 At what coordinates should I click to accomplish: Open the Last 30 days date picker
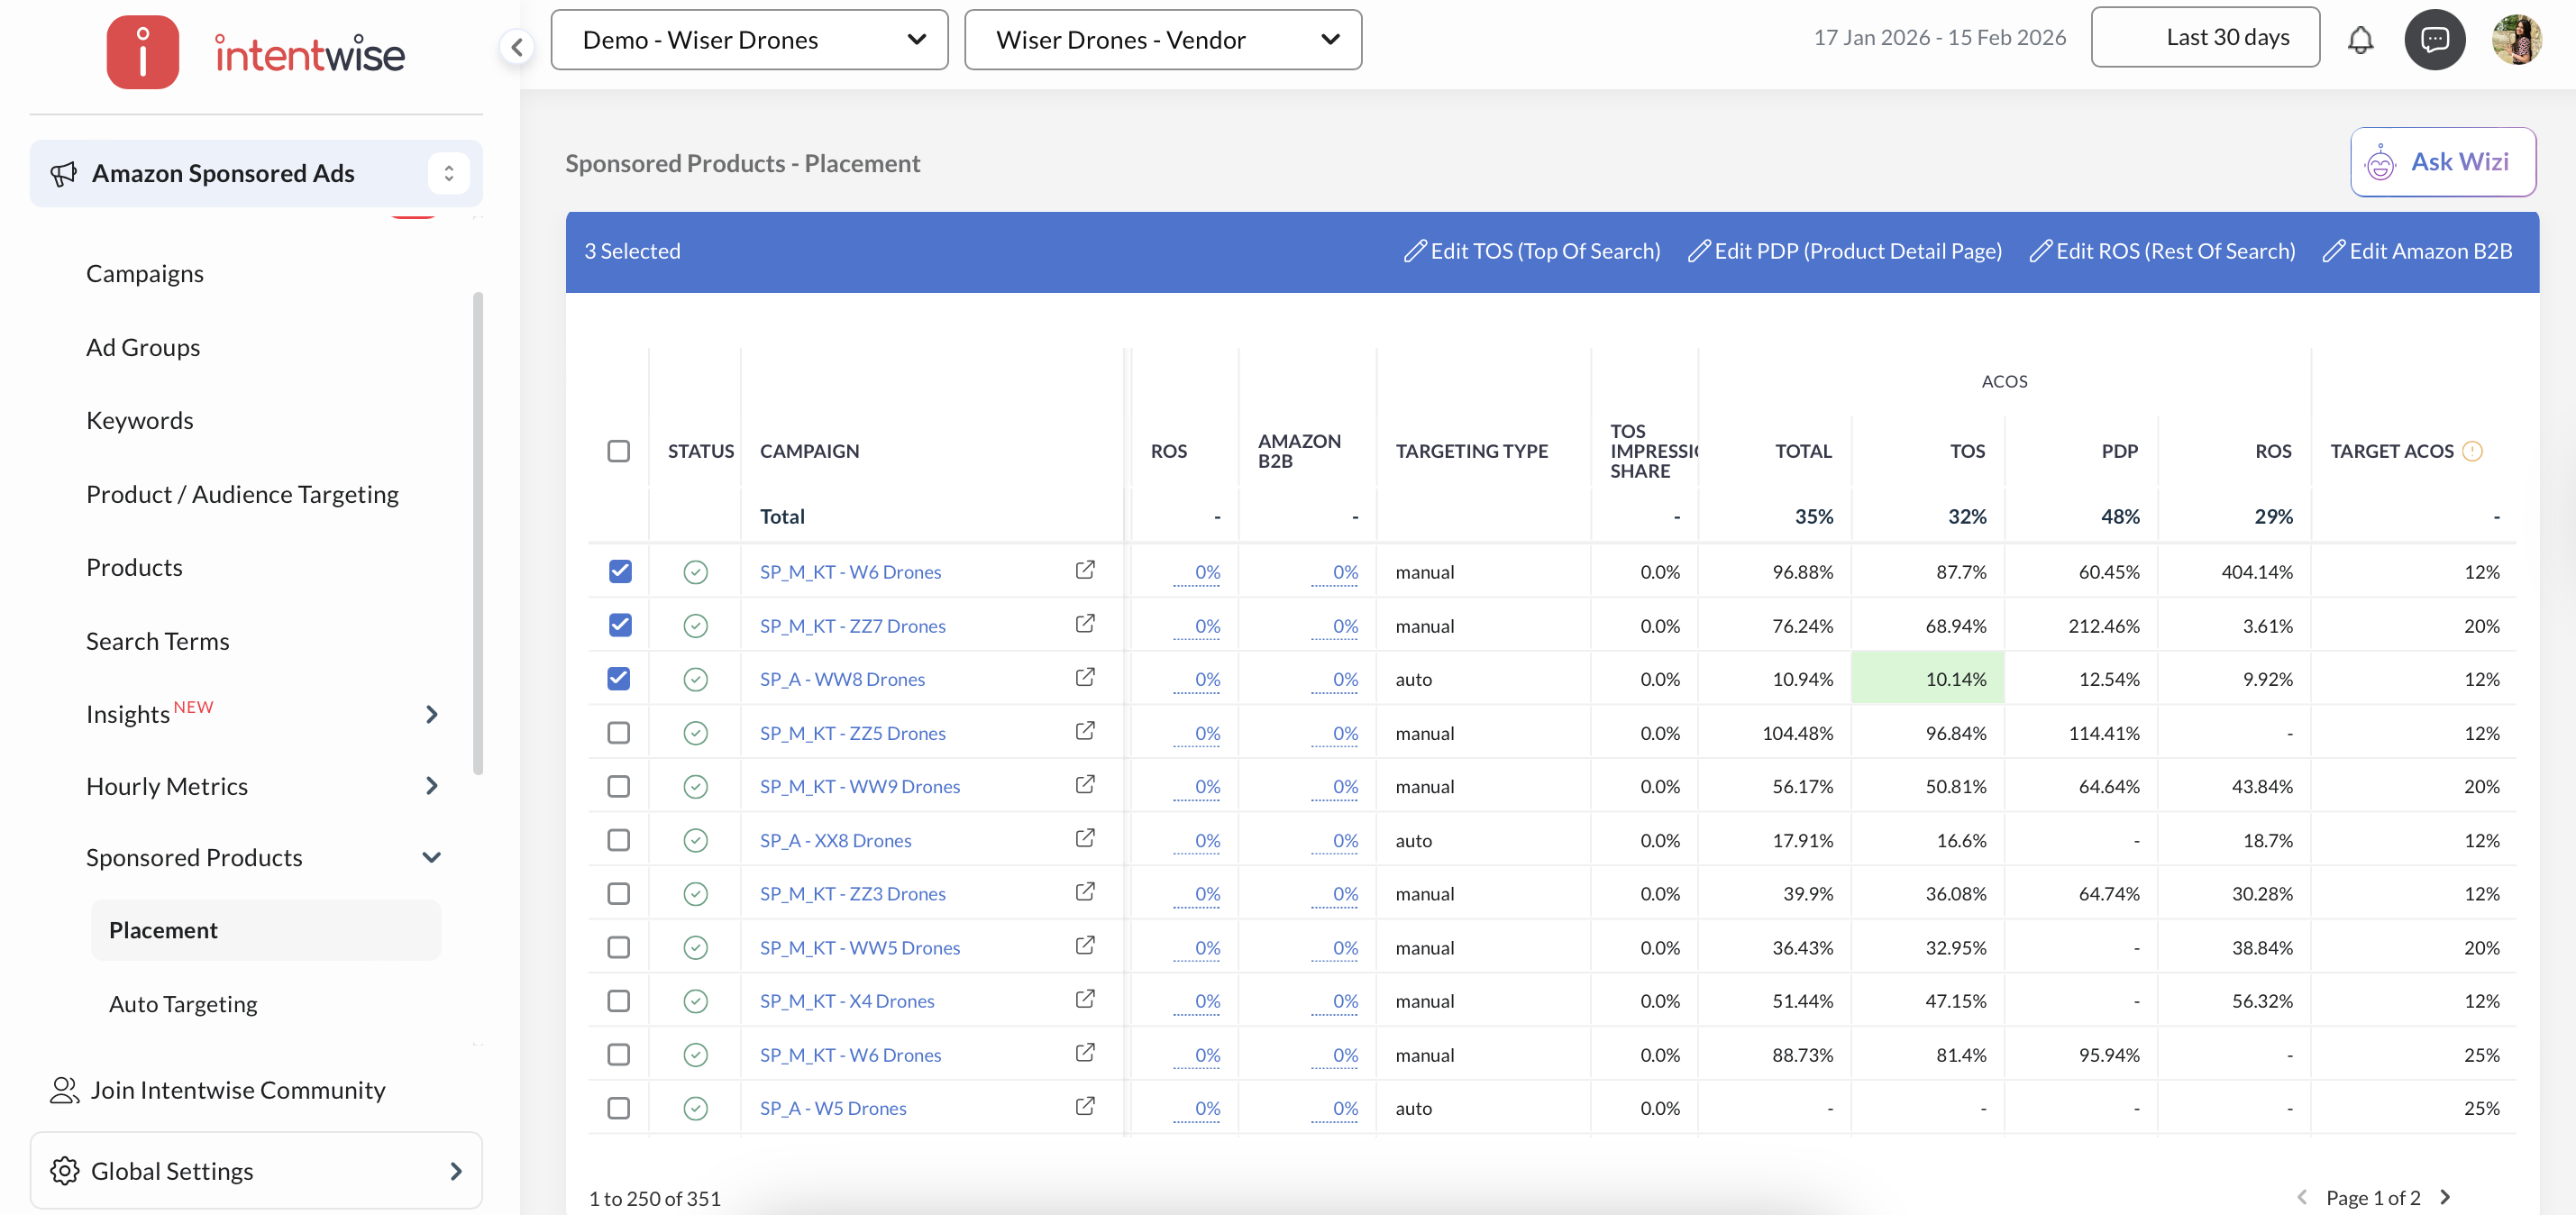2204,38
